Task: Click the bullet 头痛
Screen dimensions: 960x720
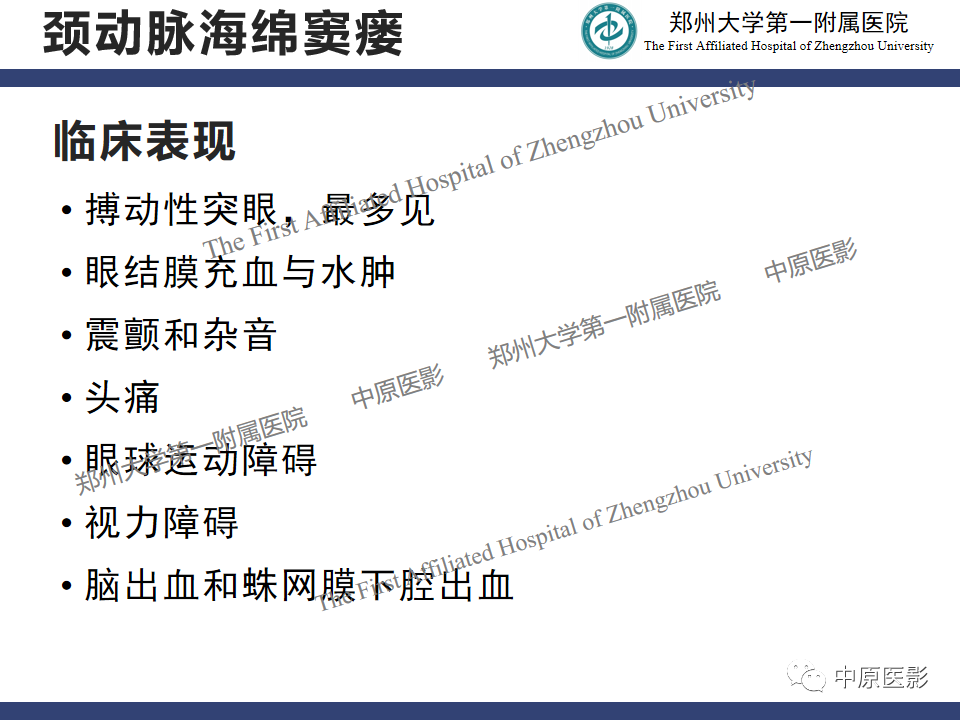Action: click(122, 398)
